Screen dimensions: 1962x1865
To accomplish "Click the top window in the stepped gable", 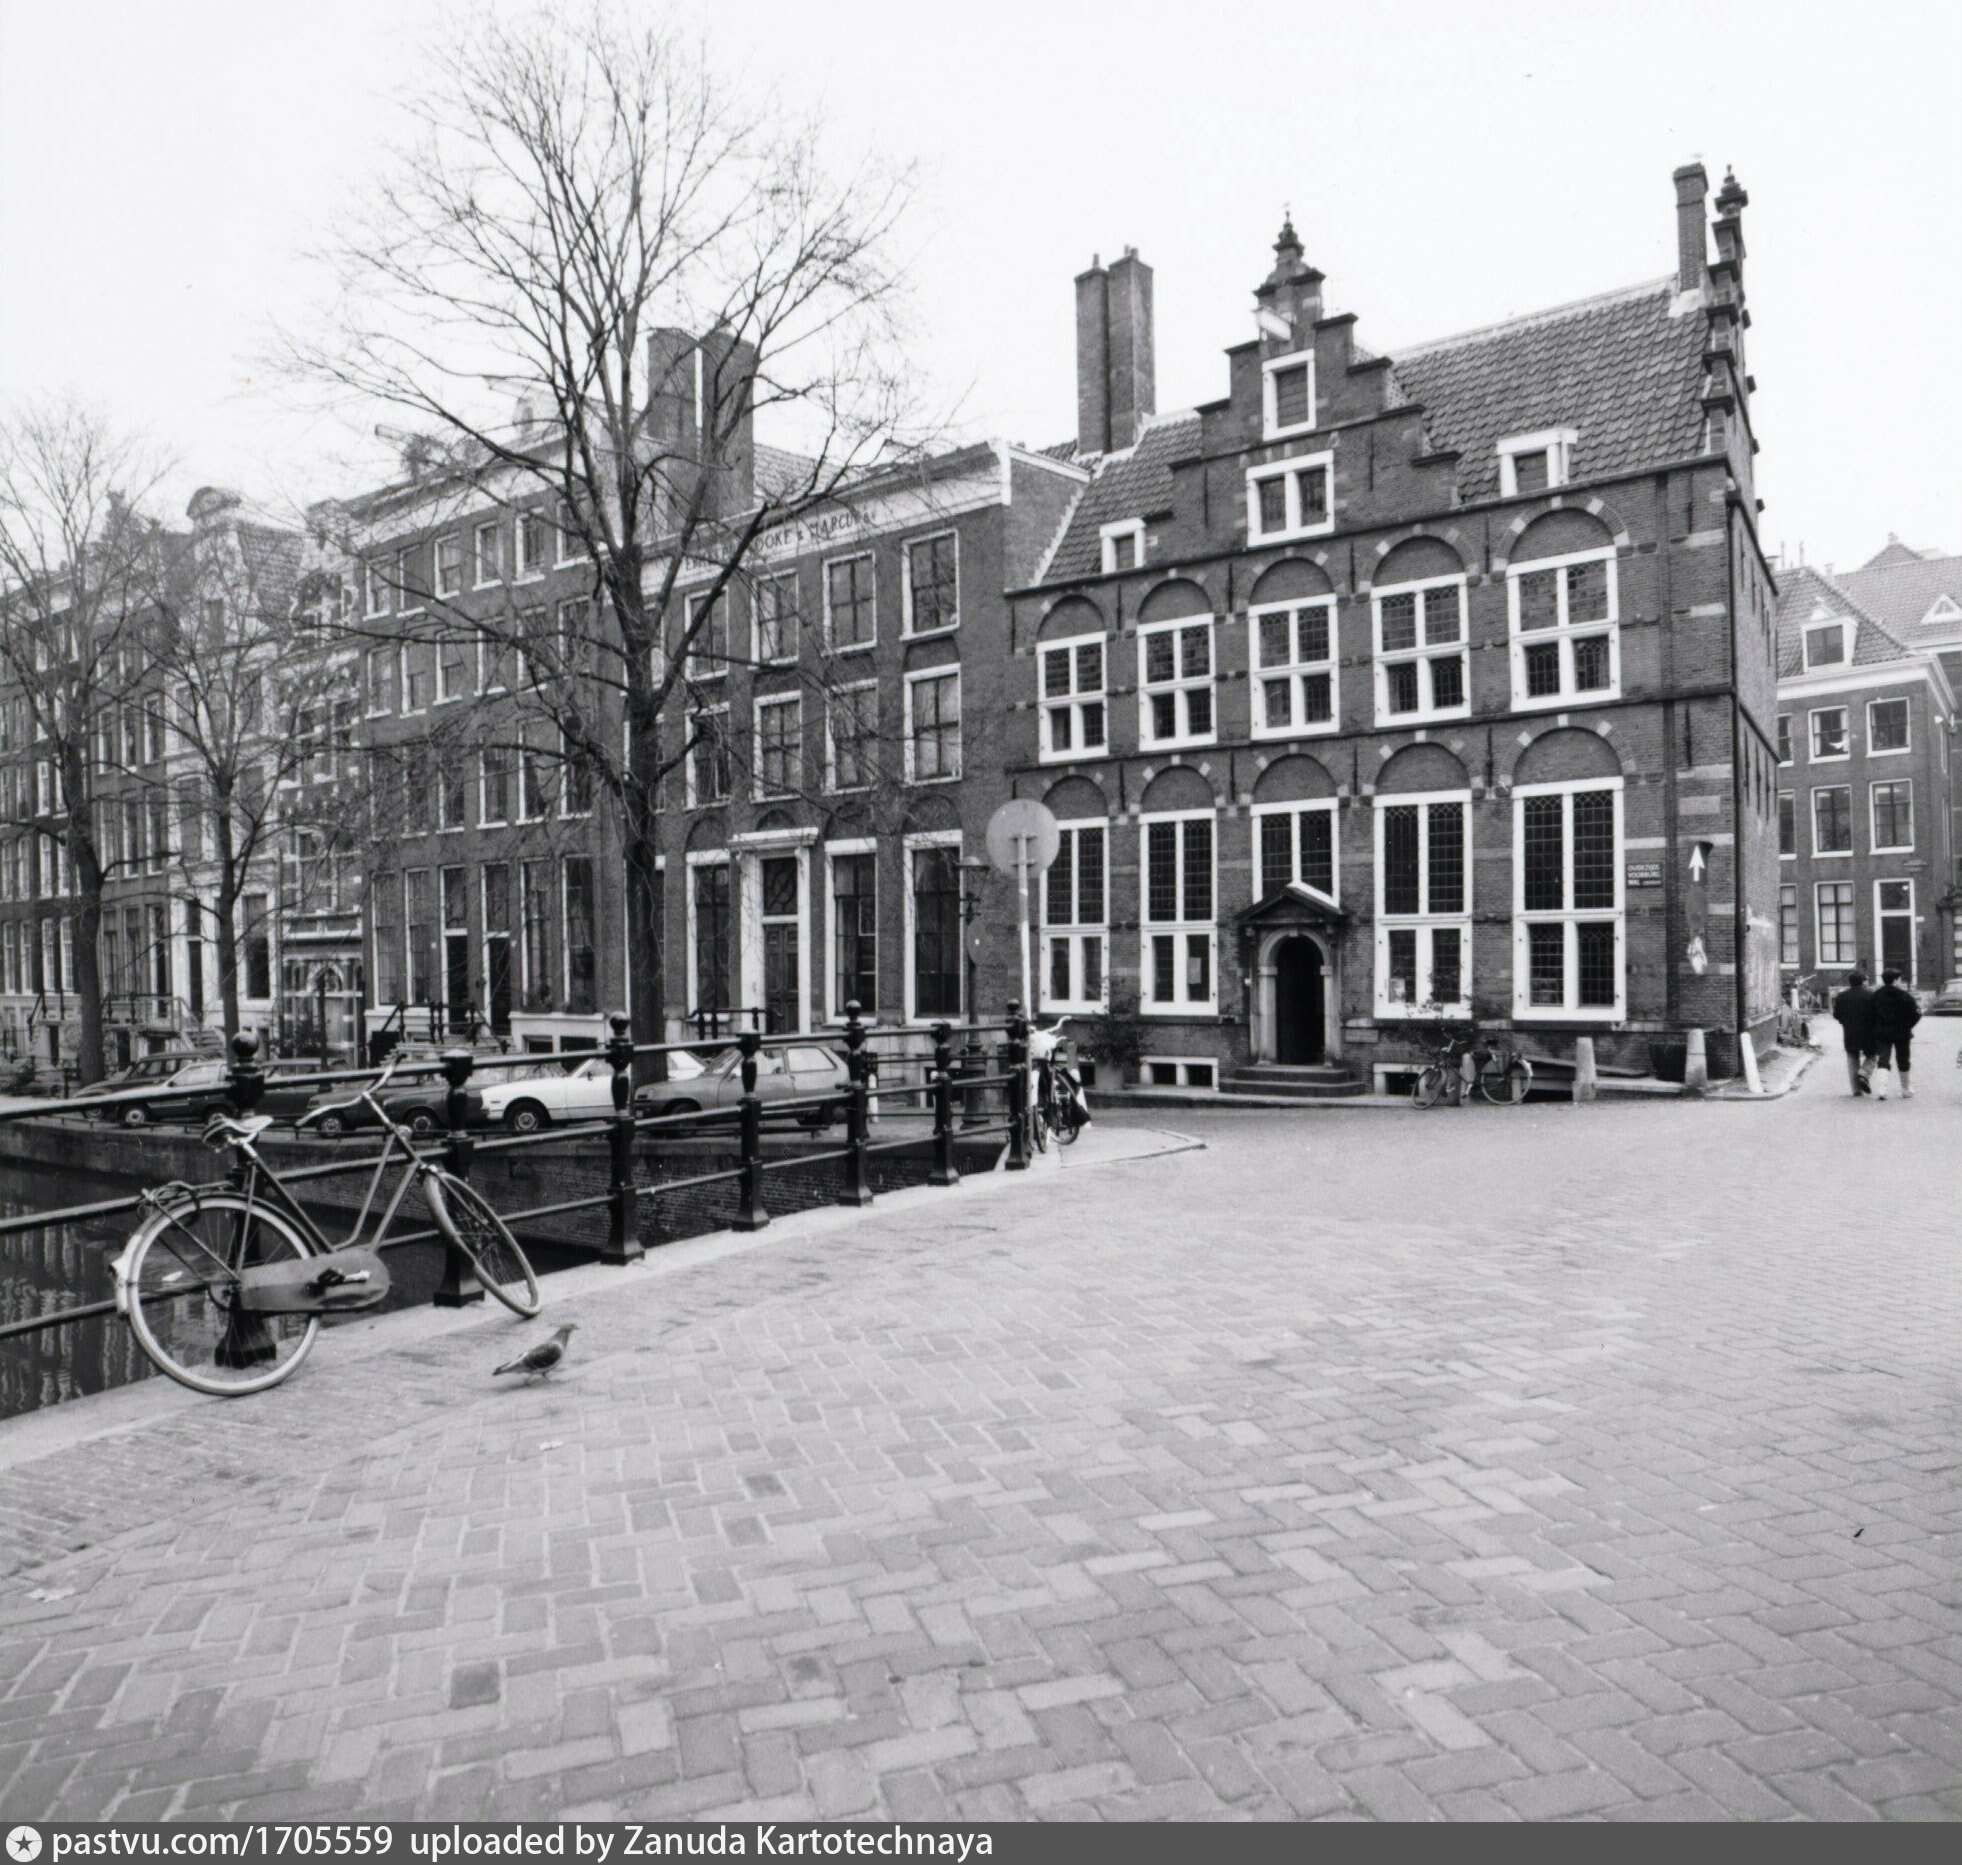I will click(1288, 394).
